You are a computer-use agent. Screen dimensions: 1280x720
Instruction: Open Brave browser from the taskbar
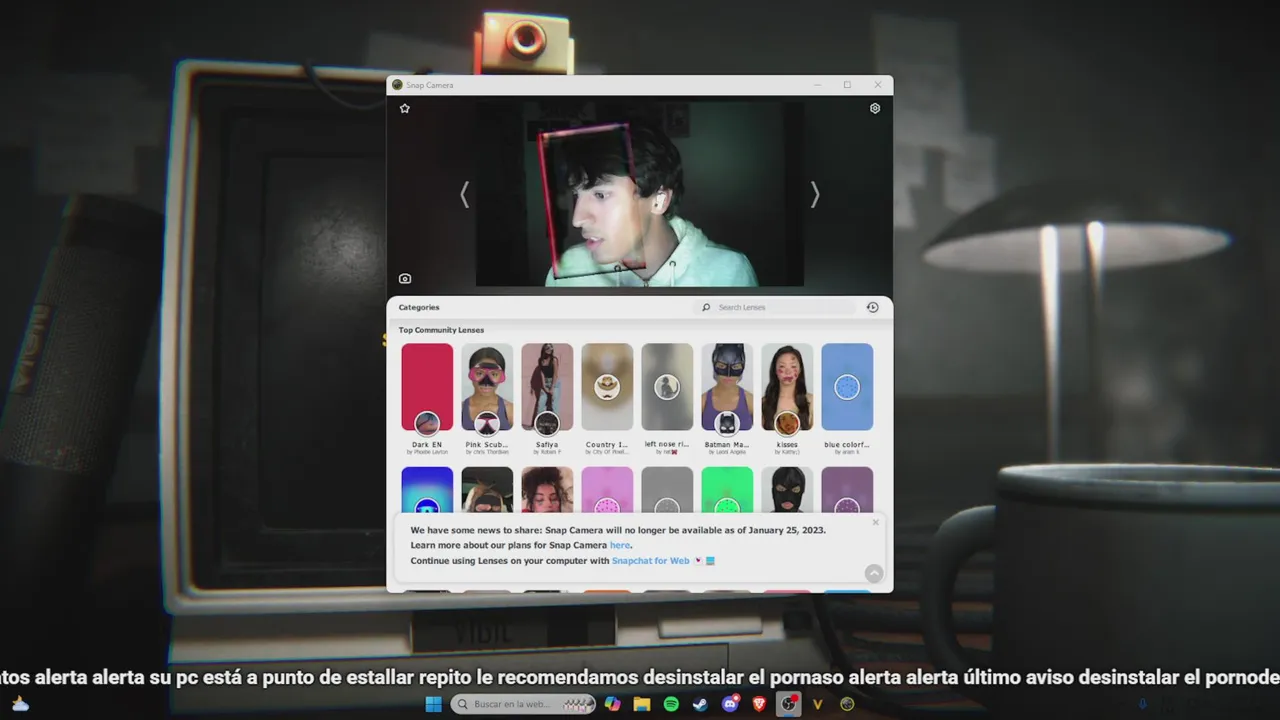point(759,704)
